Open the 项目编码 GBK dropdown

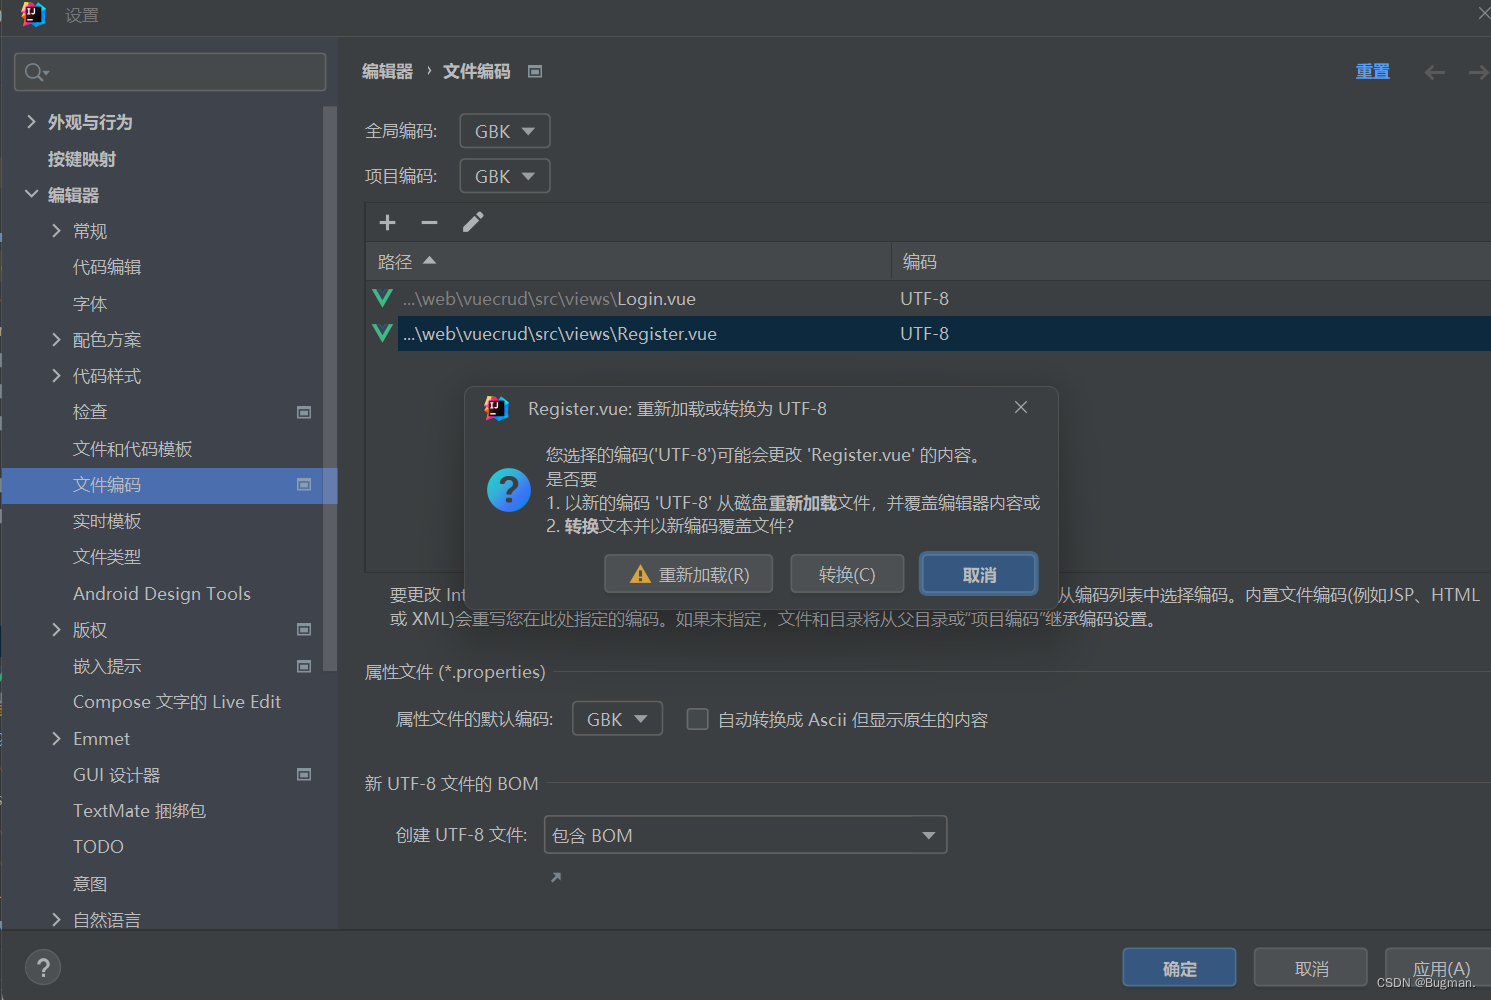[x=505, y=176]
